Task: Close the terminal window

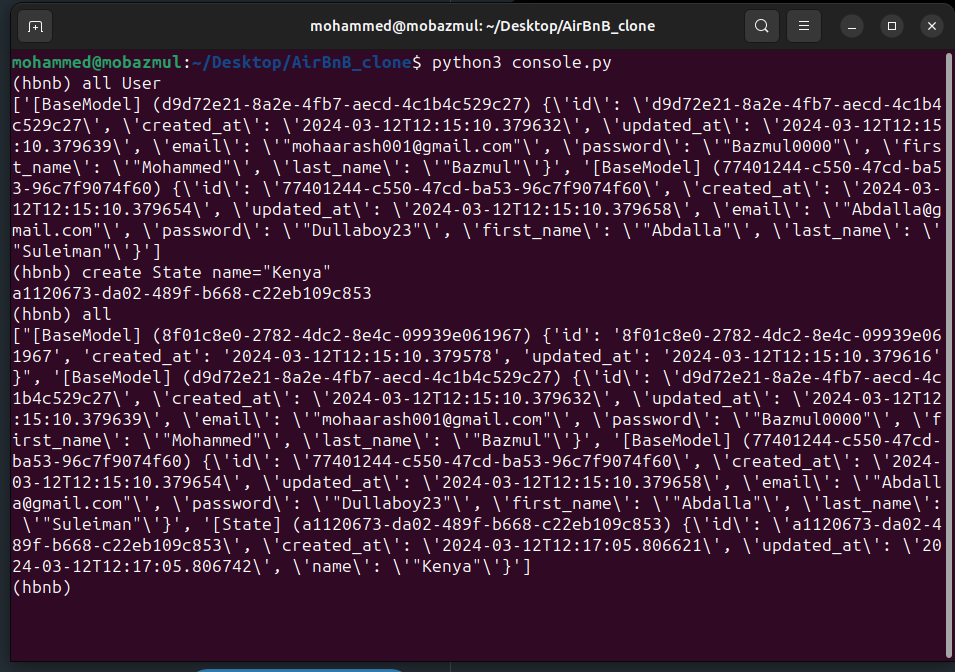Action: [x=932, y=26]
